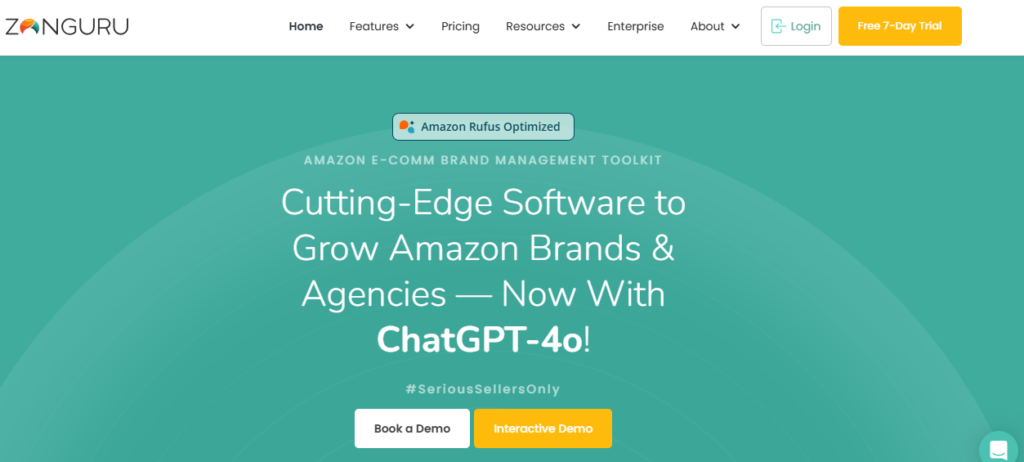Click the bold ChatGPT-4o heading text
The image size is (1024, 462).
[479, 340]
